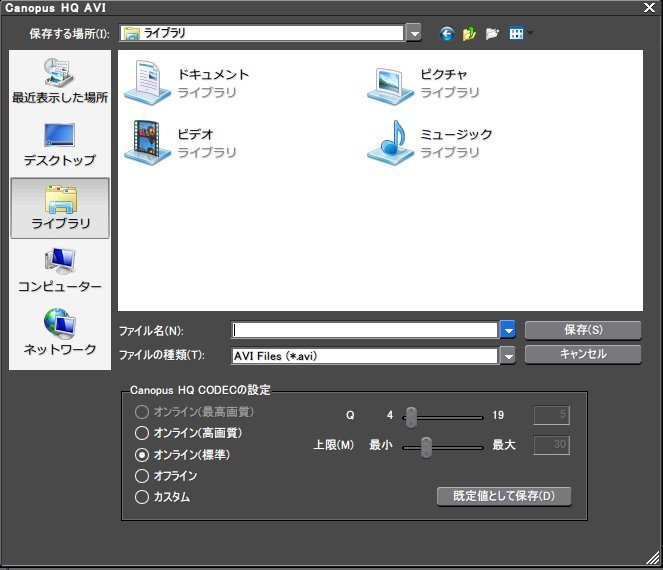Click the dialog resize grip corner

[x=653, y=558]
